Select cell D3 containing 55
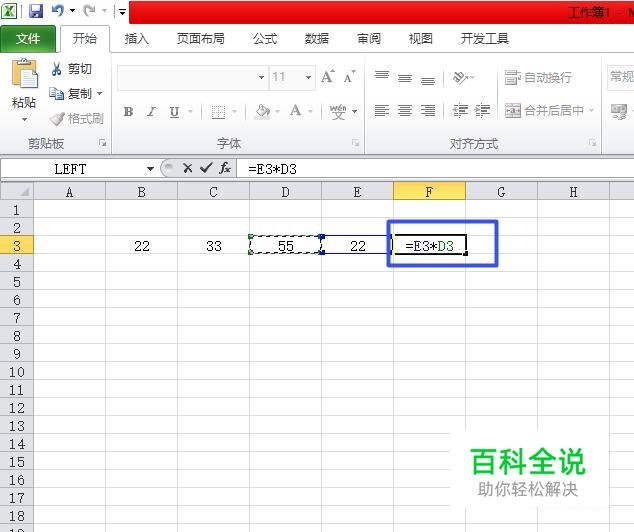 click(285, 245)
